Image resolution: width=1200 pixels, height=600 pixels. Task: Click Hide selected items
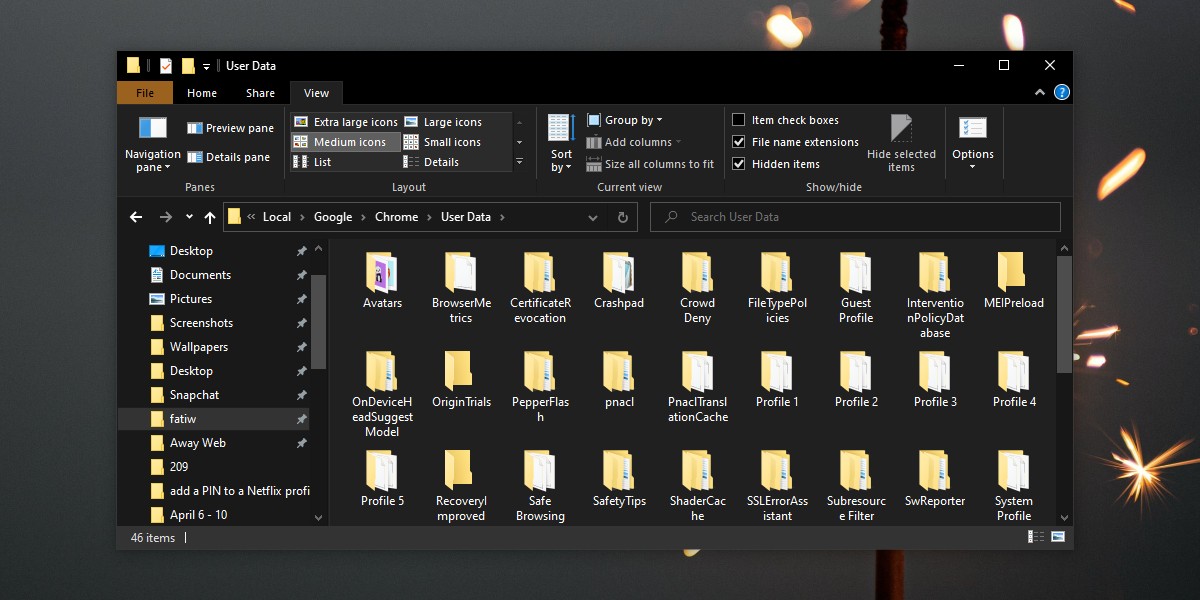coord(901,144)
